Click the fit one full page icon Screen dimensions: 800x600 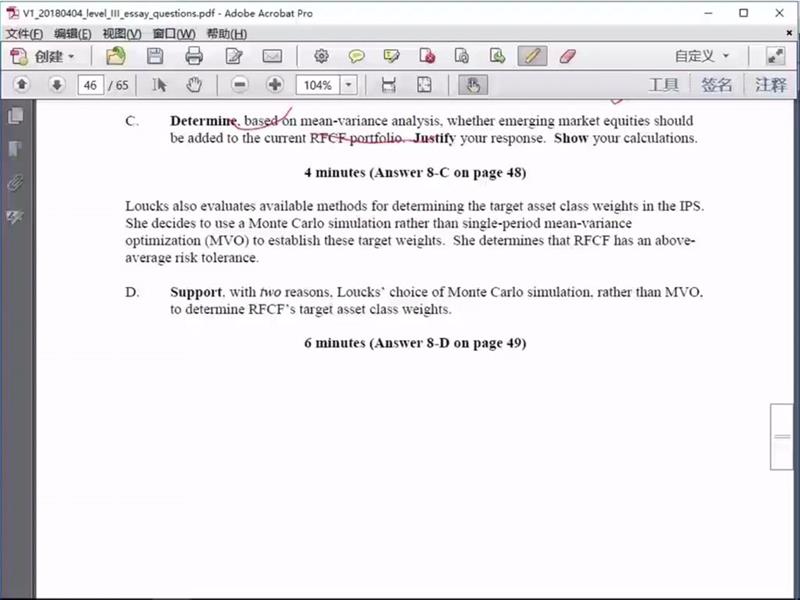pos(424,85)
